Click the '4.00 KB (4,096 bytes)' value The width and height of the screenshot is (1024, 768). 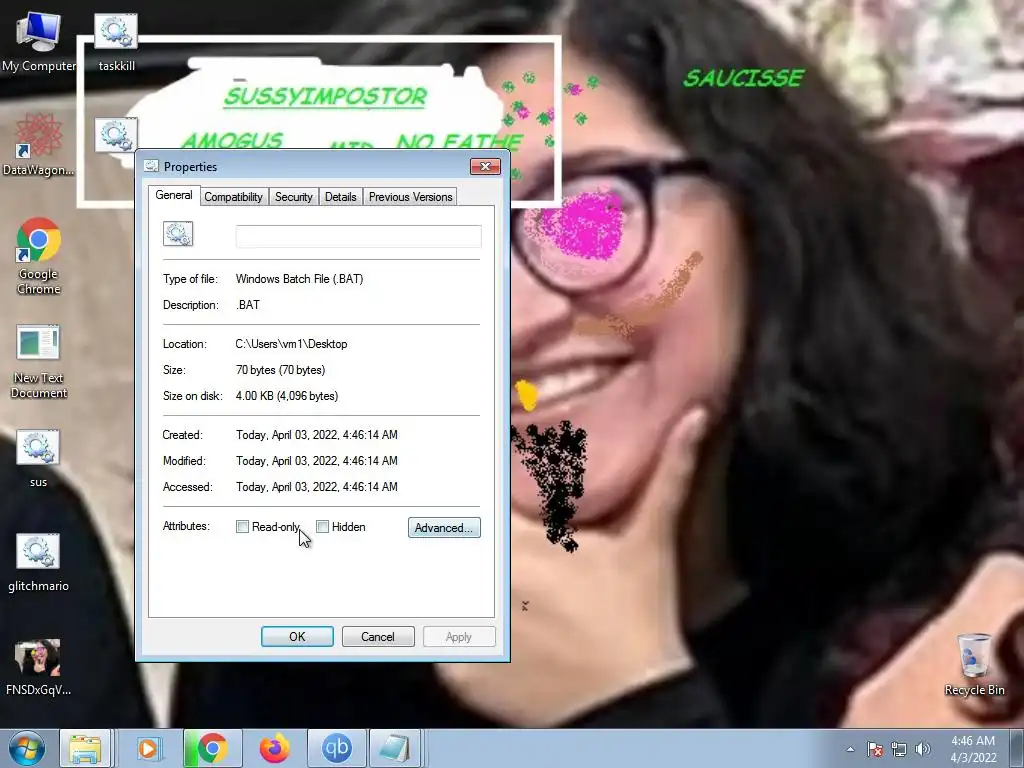[287, 396]
